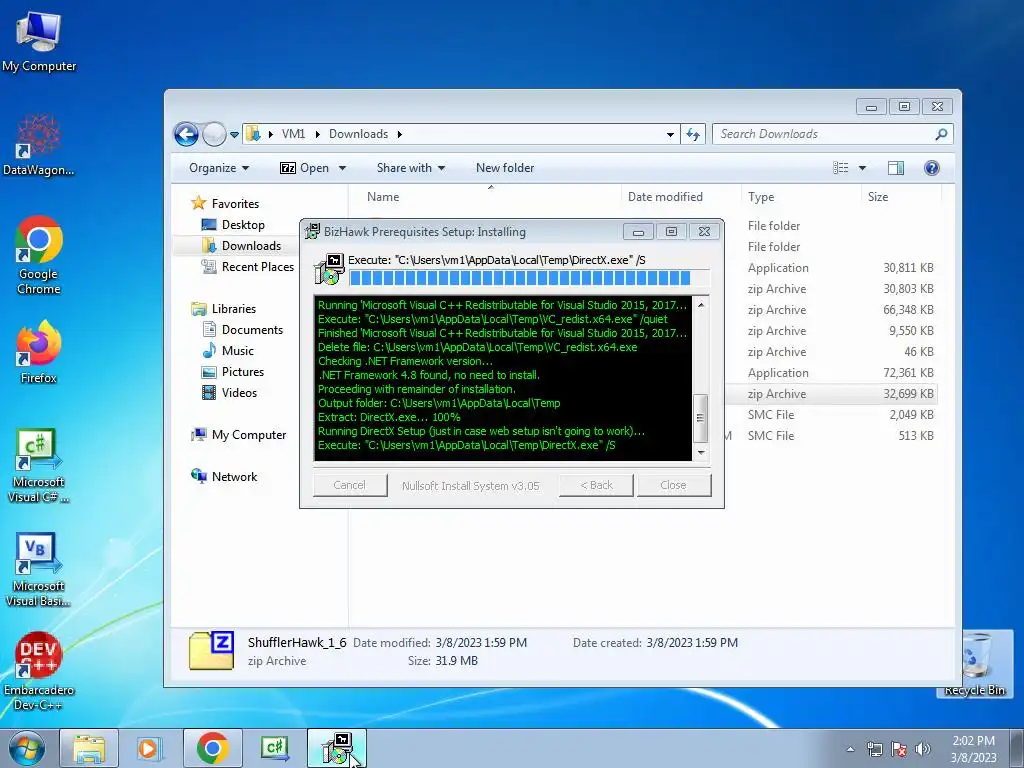The width and height of the screenshot is (1024, 768).
Task: Show hidden tray icons arrow
Action: tap(850, 749)
